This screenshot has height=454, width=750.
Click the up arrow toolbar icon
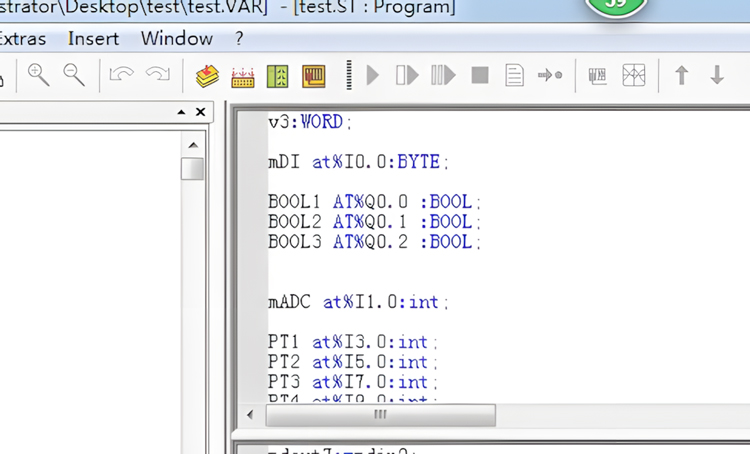(x=681, y=75)
